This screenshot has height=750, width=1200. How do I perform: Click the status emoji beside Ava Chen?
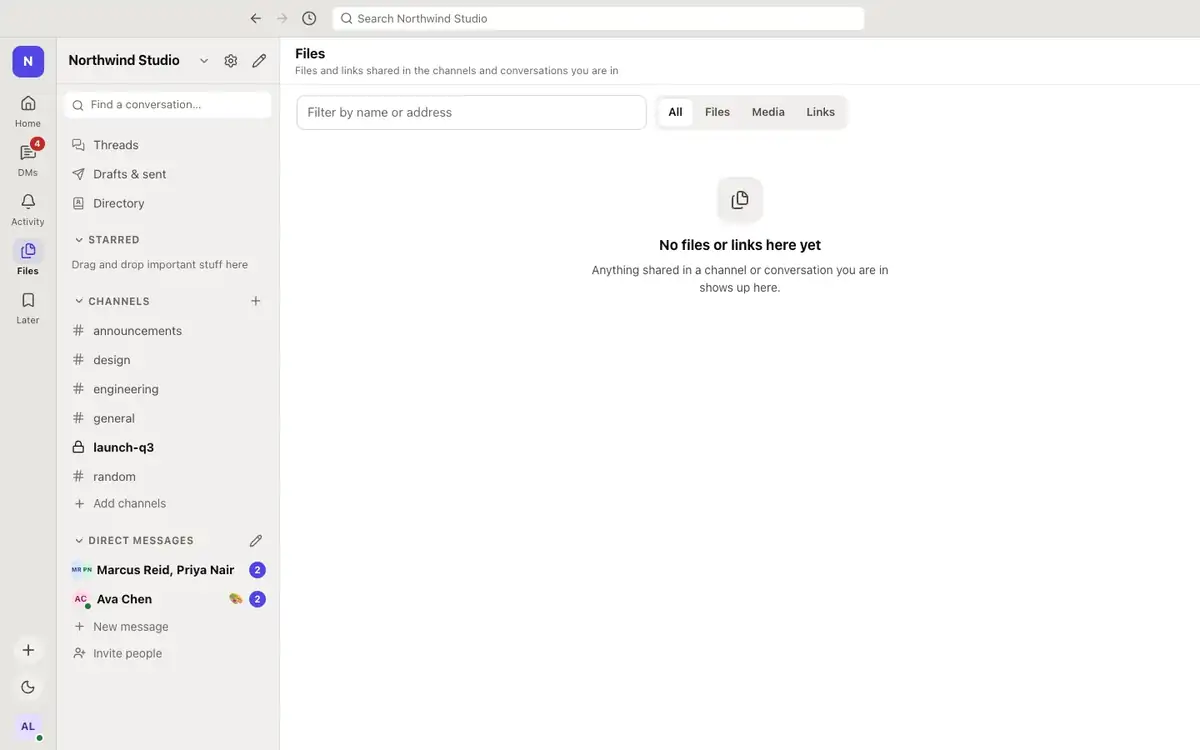[236, 599]
